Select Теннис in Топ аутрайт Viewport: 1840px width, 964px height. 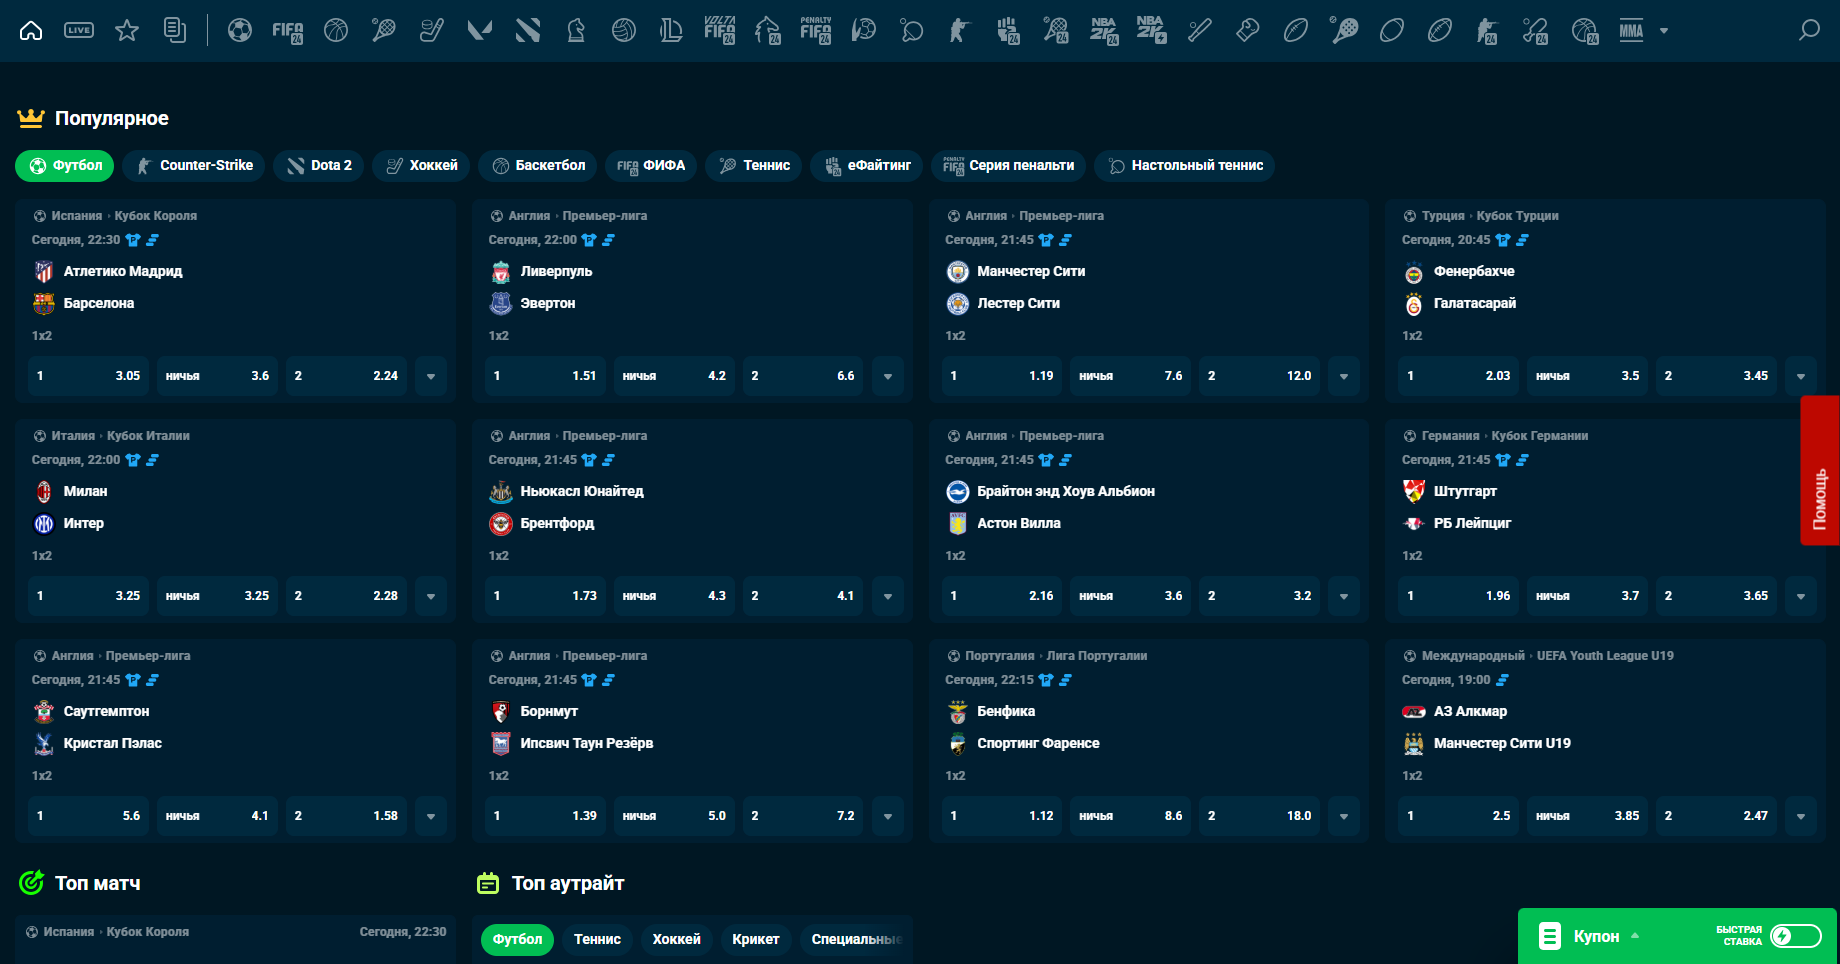point(597,940)
